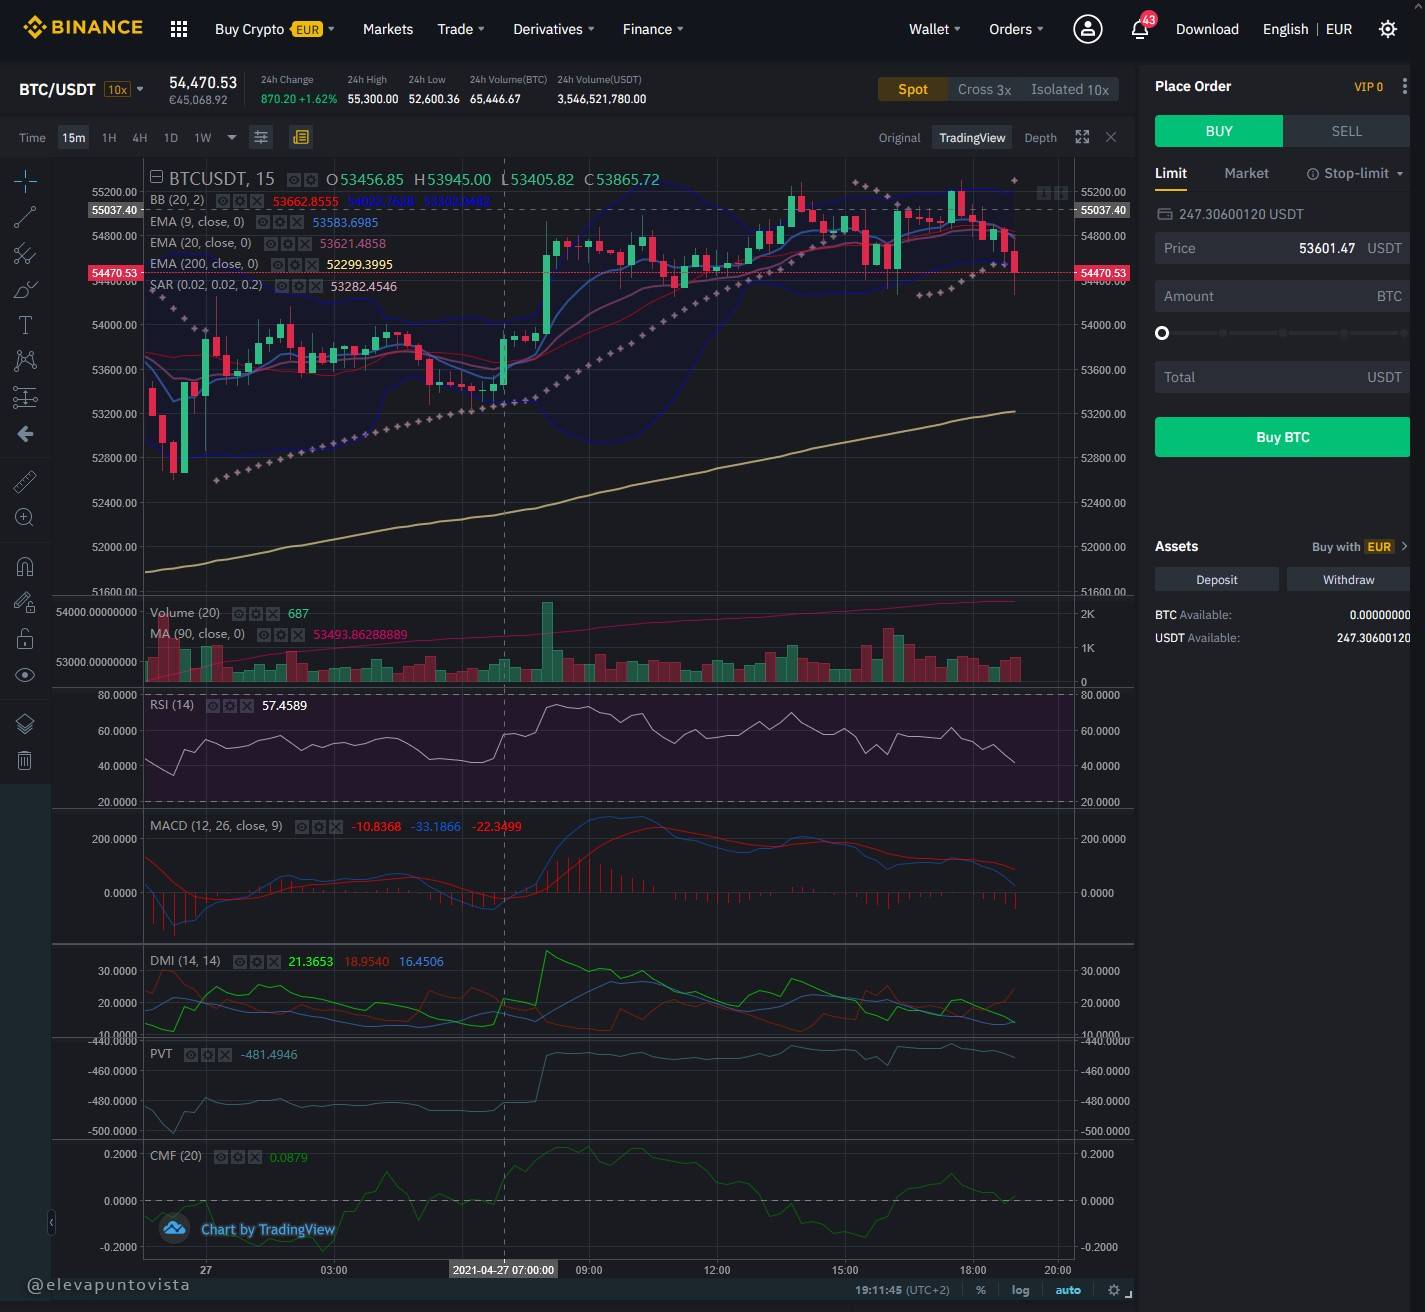
Task: Open the Wallet dropdown
Action: point(935,29)
